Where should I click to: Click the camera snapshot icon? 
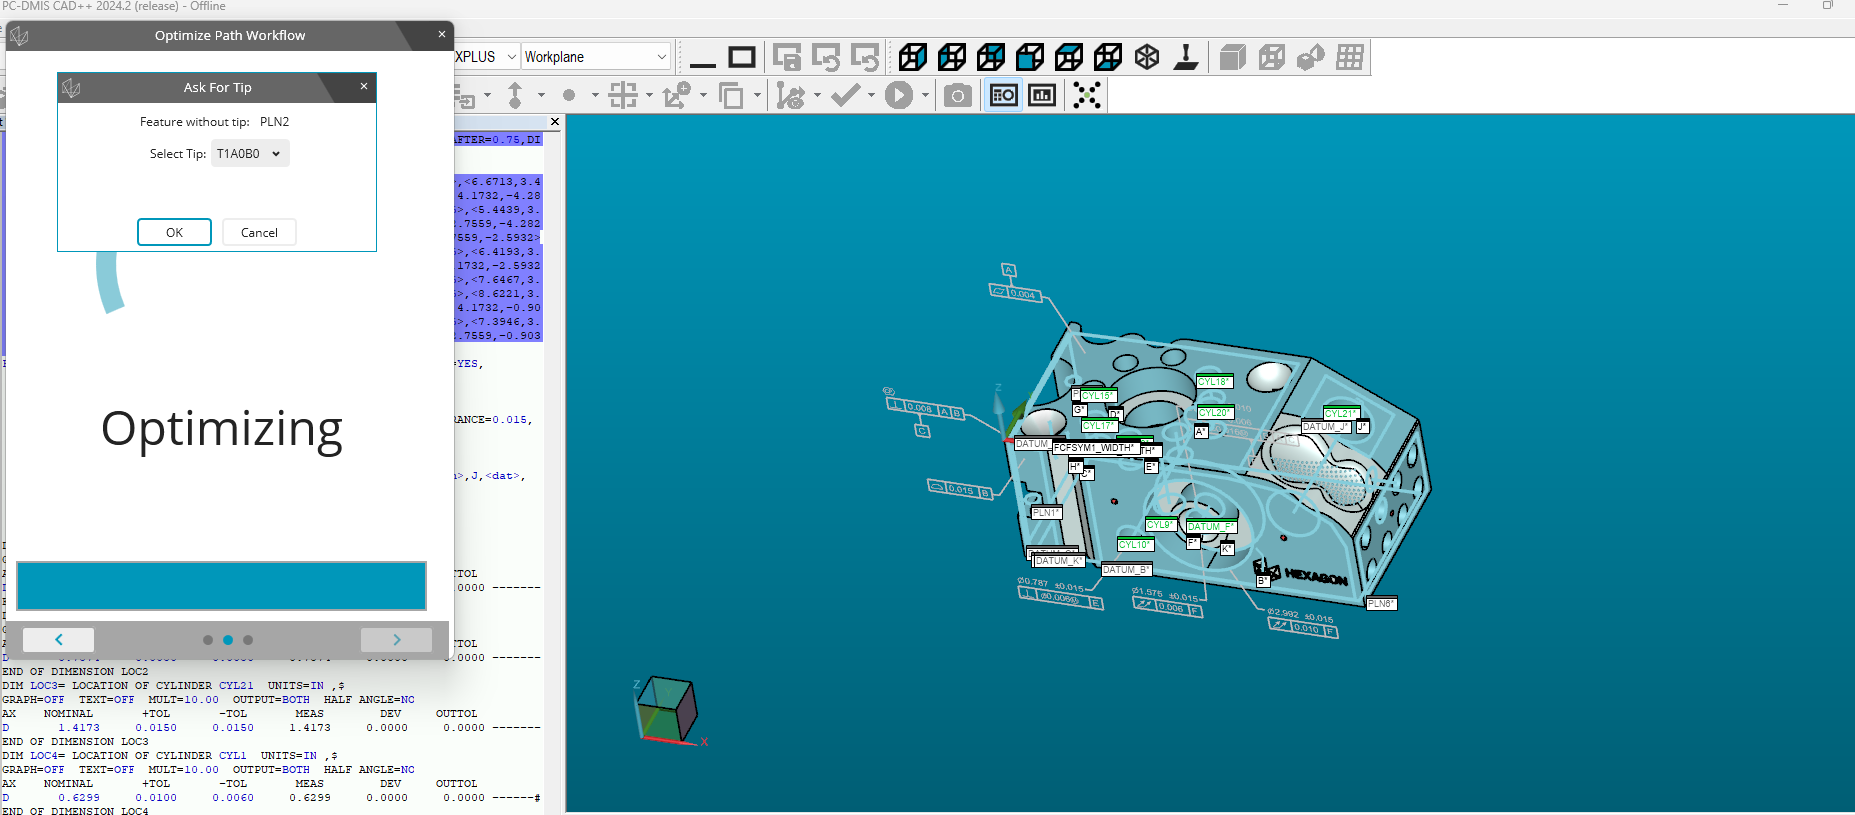coord(957,96)
